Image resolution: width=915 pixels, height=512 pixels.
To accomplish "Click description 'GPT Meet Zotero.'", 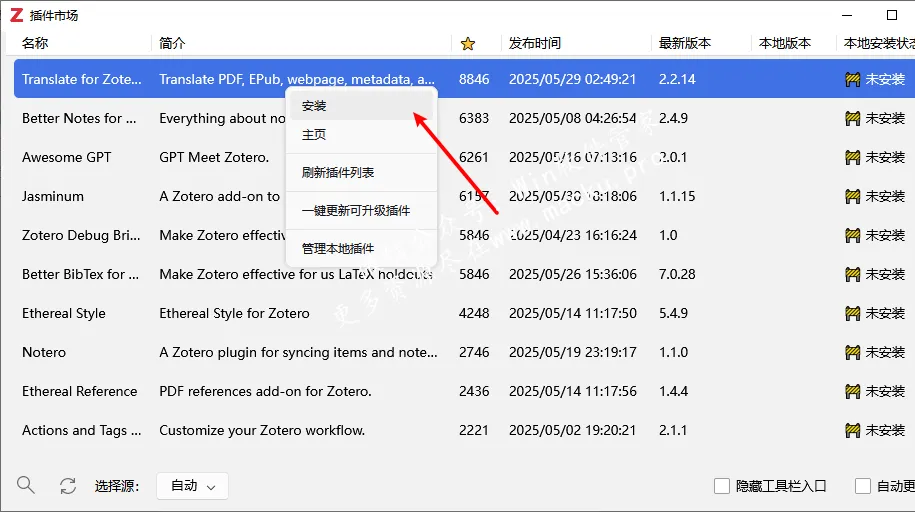I will (x=214, y=158).
